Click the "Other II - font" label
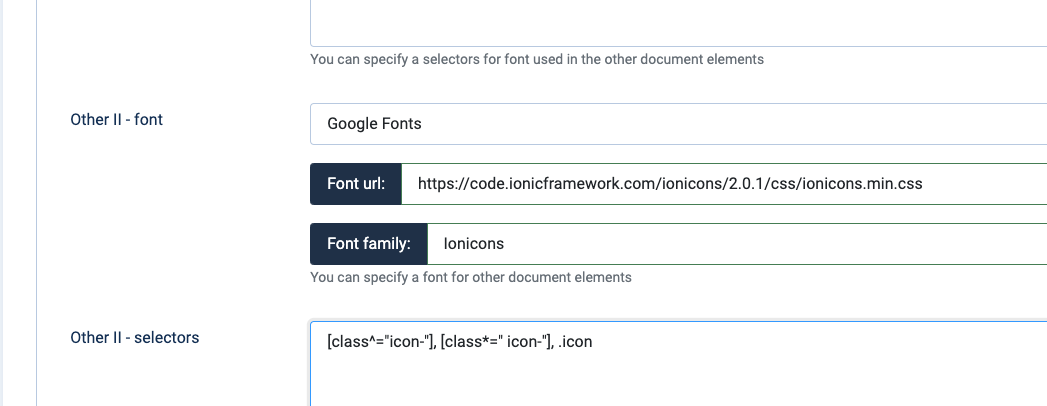The image size is (1047, 406). coord(116,119)
